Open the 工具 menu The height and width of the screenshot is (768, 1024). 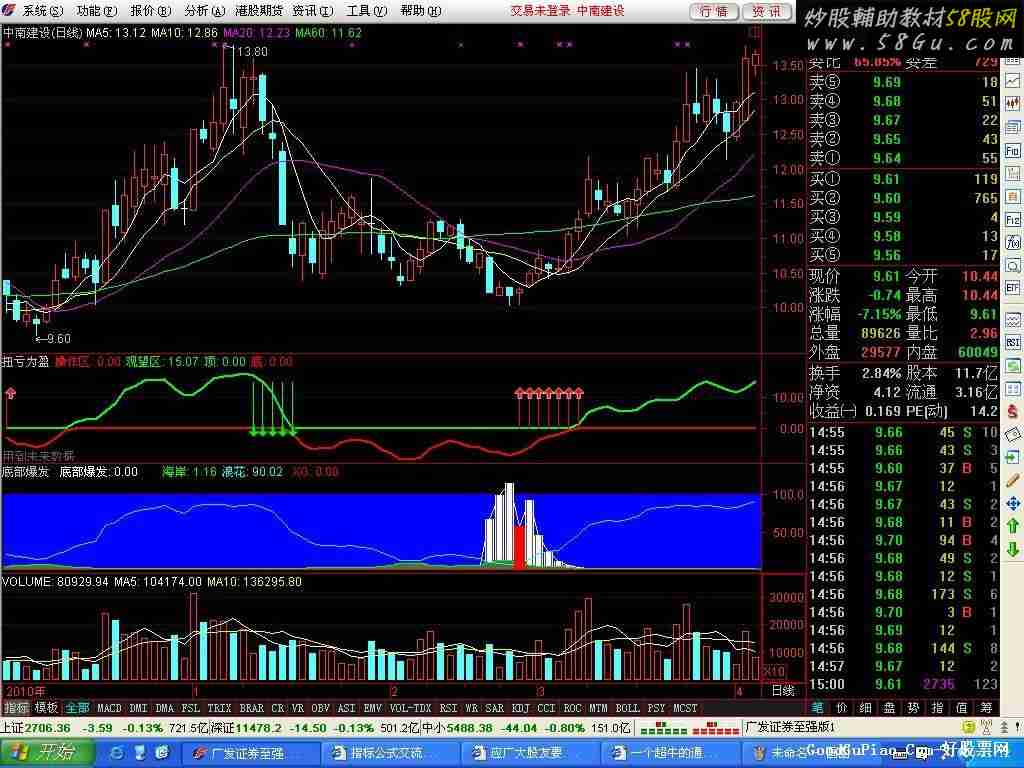tap(364, 11)
